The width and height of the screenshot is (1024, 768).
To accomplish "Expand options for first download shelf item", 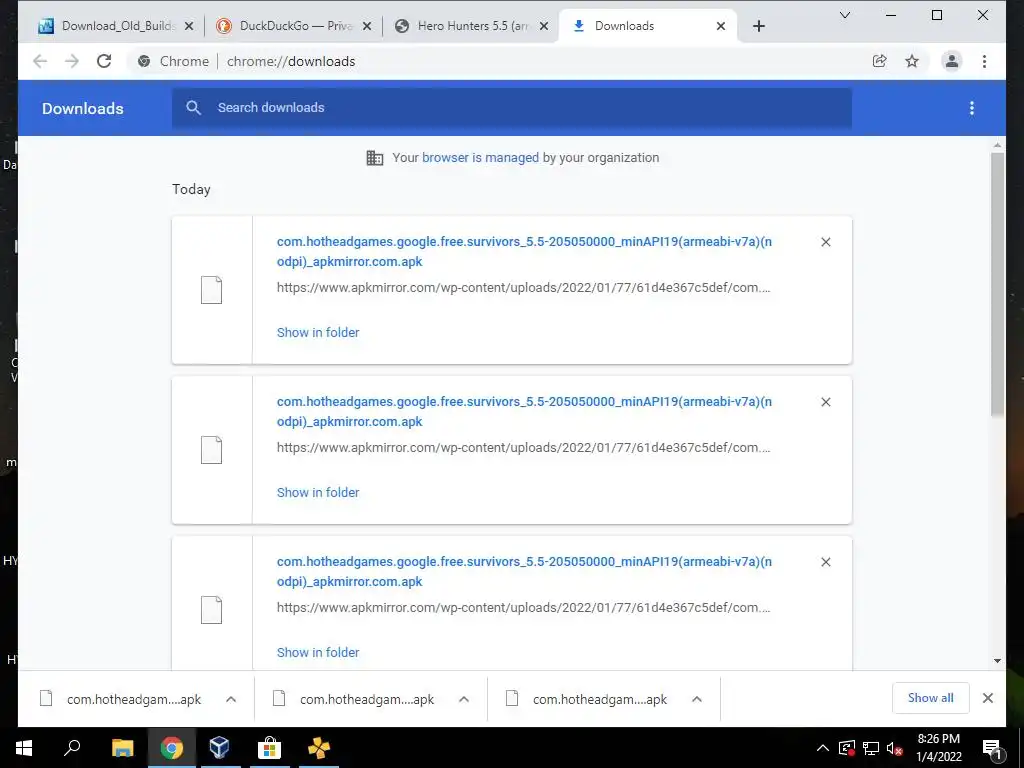I will [231, 699].
